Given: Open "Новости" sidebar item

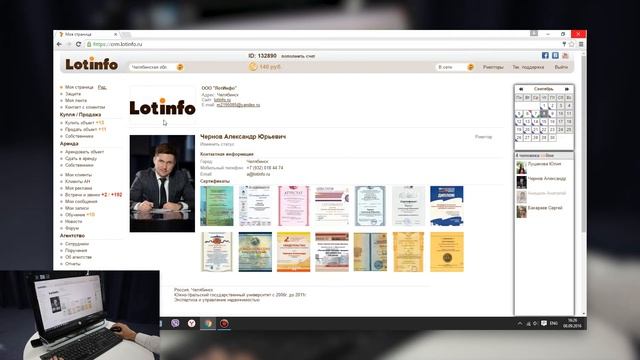Looking at the screenshot, I should point(73,221).
